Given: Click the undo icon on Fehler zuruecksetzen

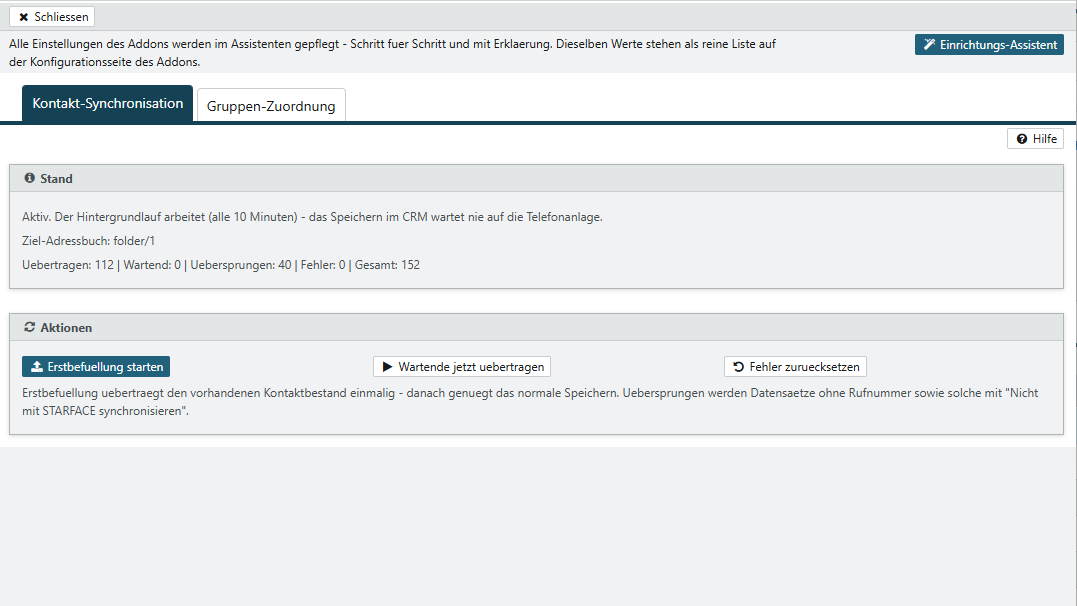Looking at the screenshot, I should coord(738,367).
